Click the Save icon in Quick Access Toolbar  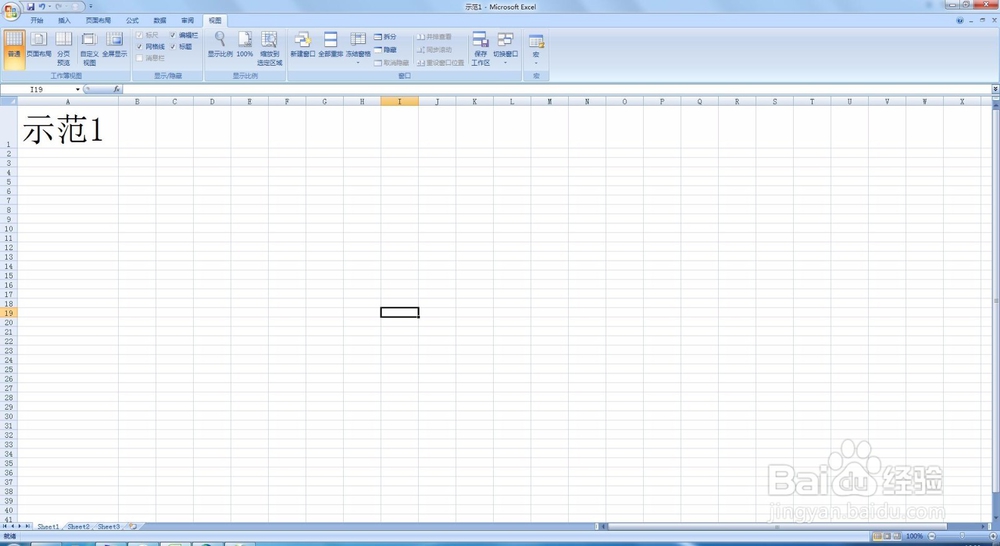(x=31, y=6)
